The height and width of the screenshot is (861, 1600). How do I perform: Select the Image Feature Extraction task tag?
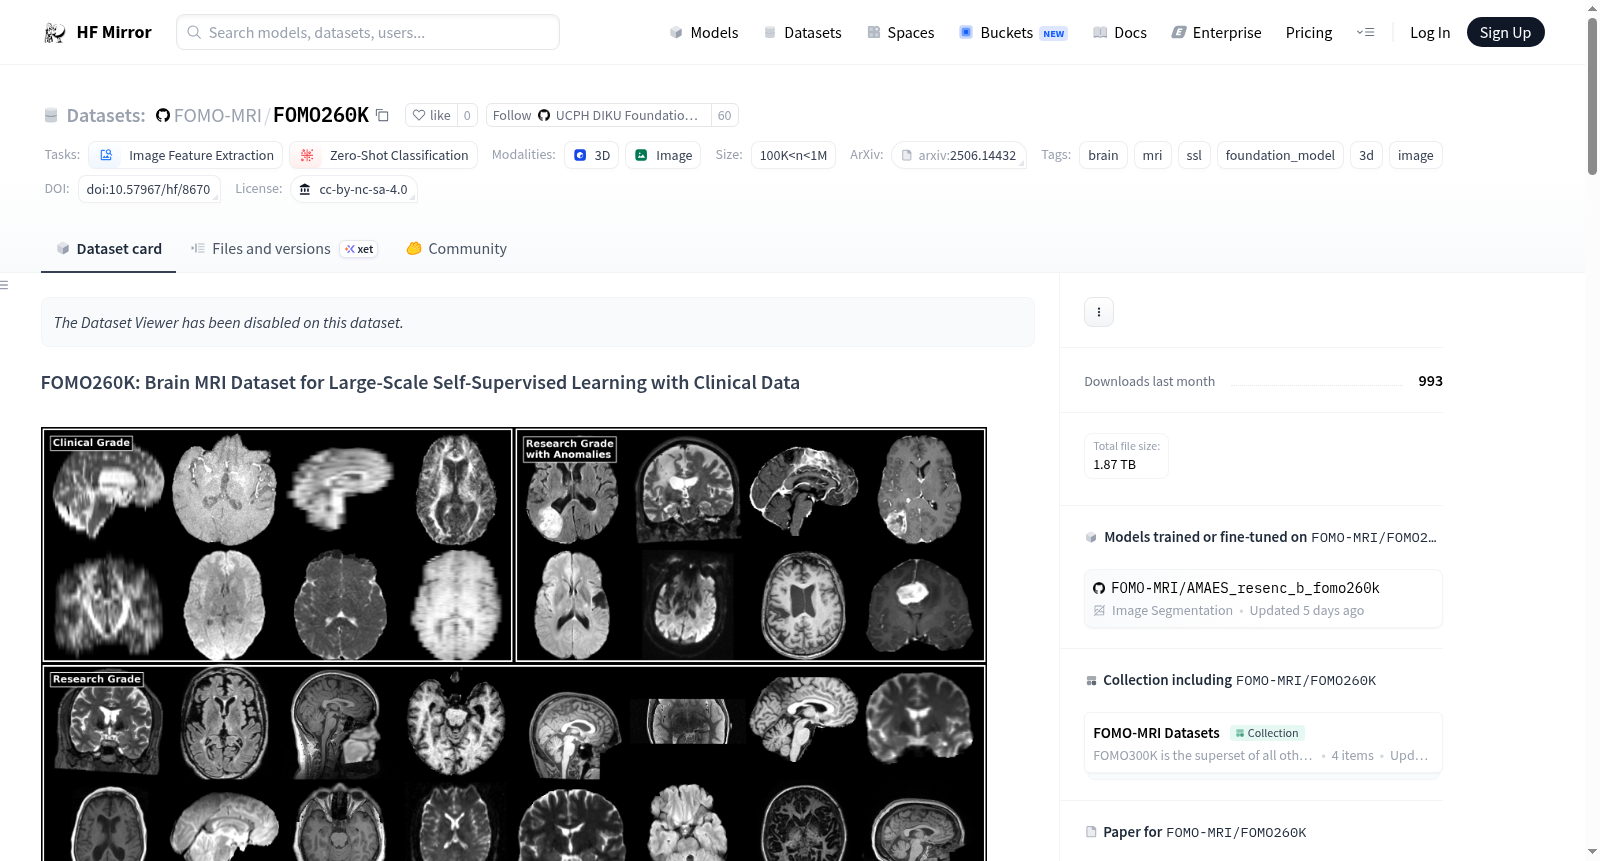click(x=186, y=155)
